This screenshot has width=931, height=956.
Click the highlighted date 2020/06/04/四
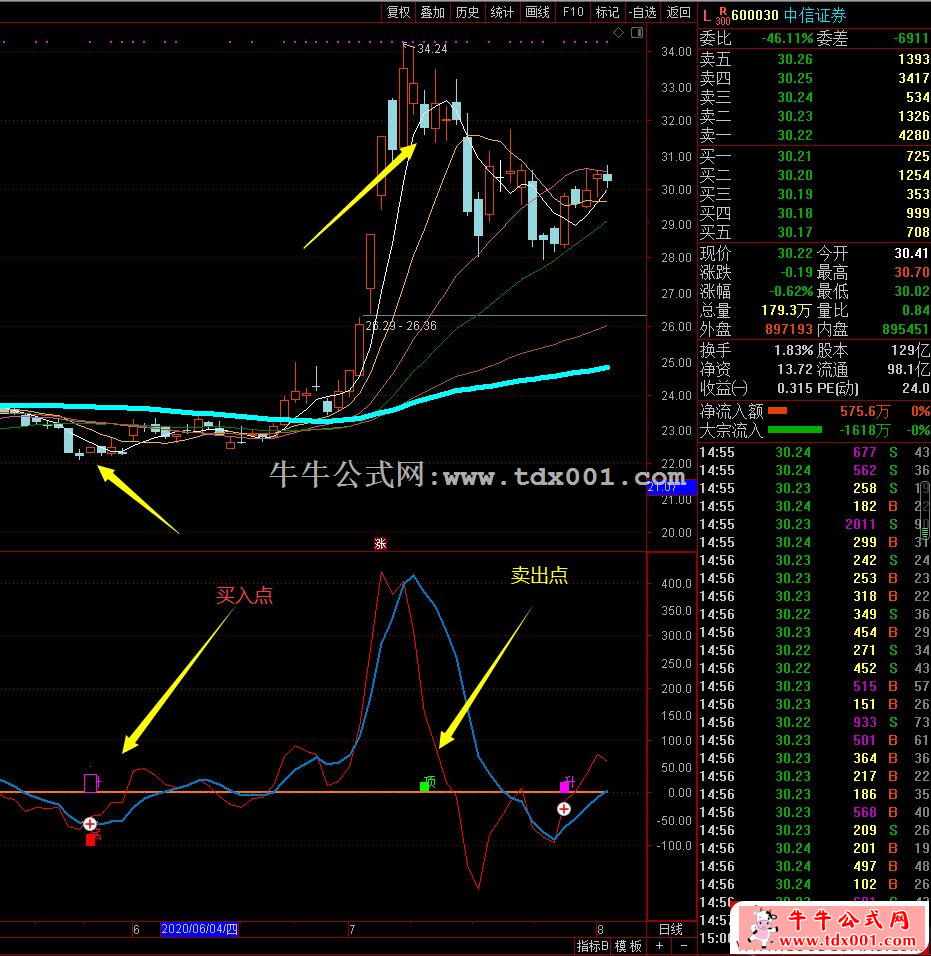pyautogui.click(x=199, y=929)
